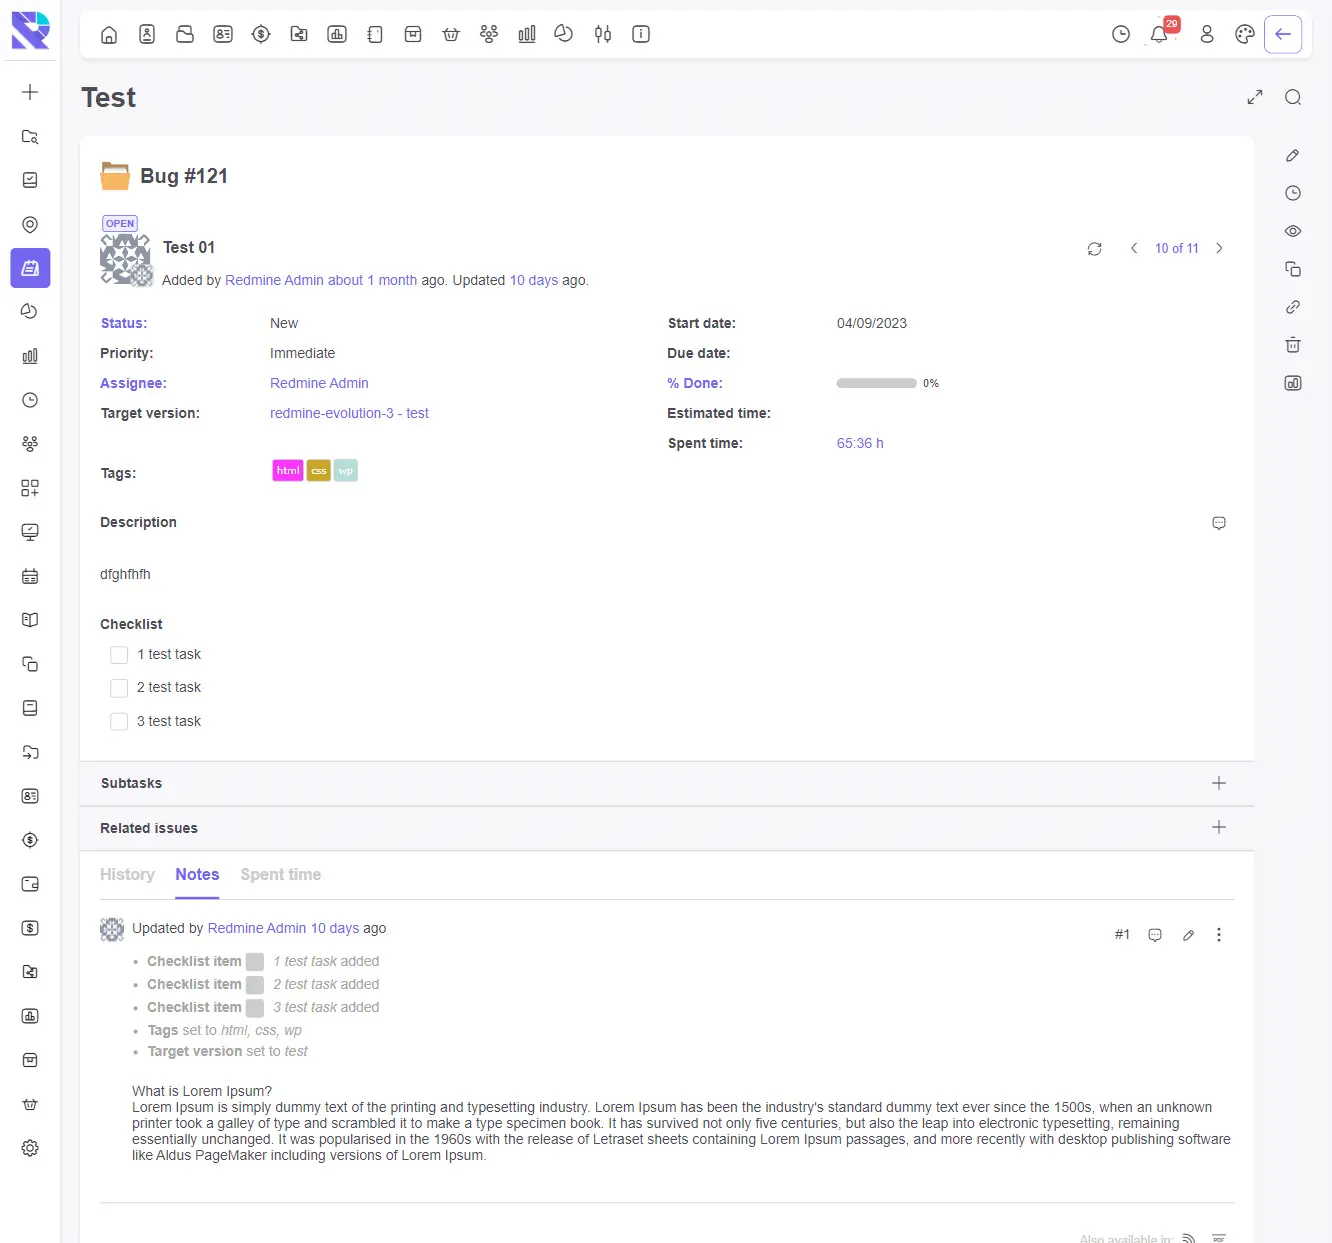
Task: Click the edit pencil icon on the right panel
Action: [x=1292, y=155]
